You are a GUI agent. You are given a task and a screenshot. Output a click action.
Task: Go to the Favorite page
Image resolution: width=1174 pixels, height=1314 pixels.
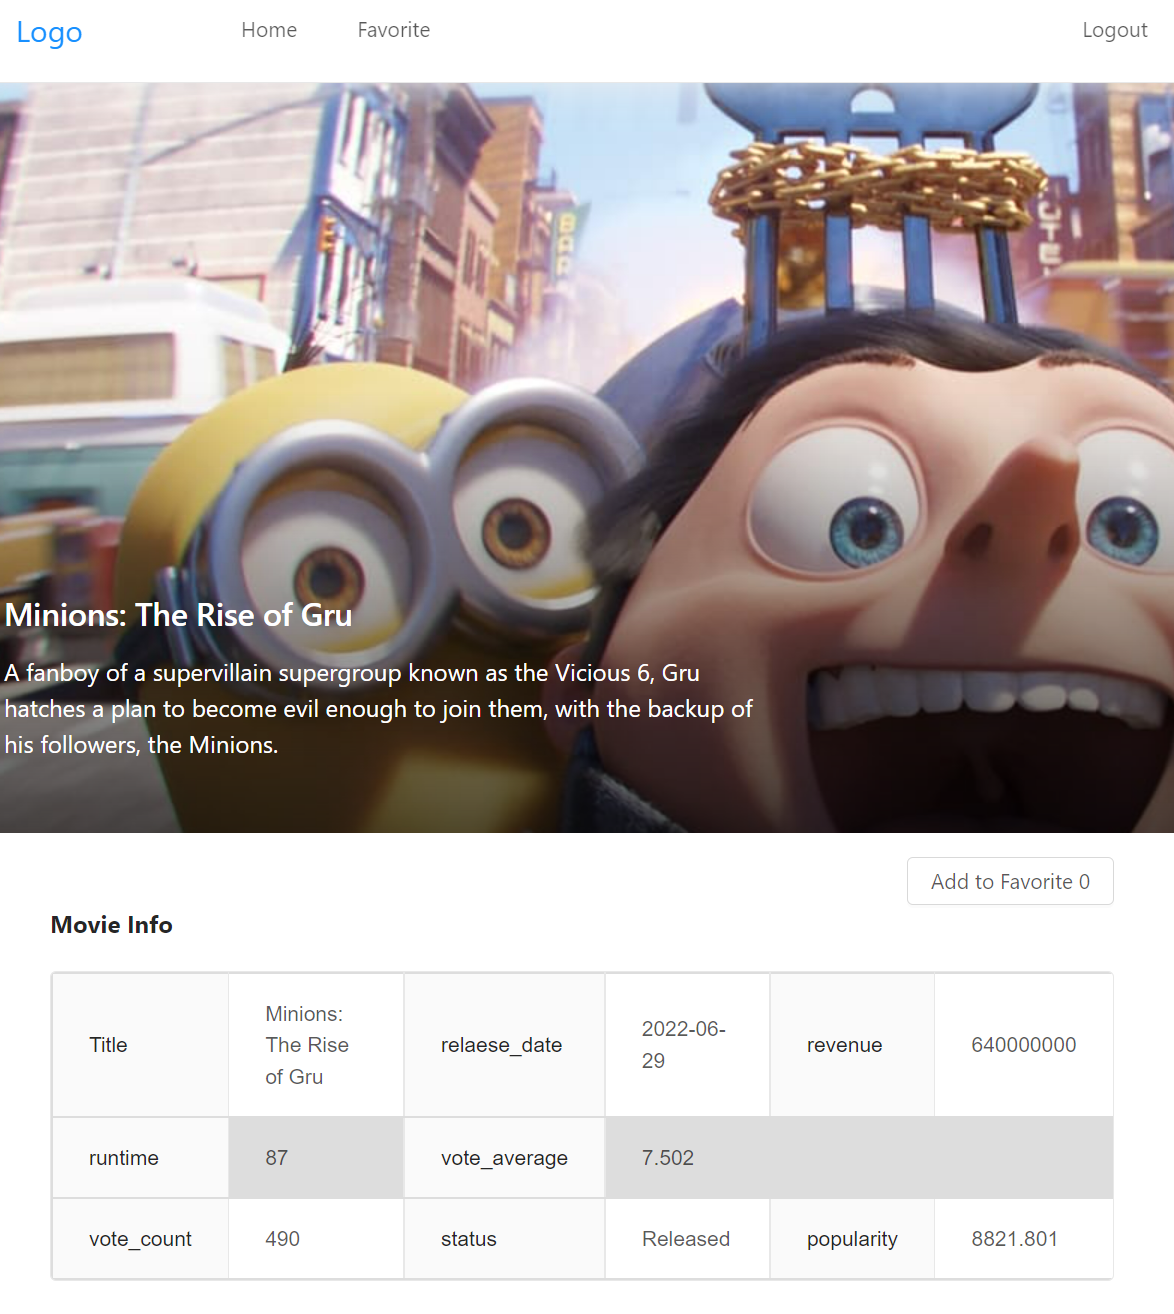[x=394, y=30]
